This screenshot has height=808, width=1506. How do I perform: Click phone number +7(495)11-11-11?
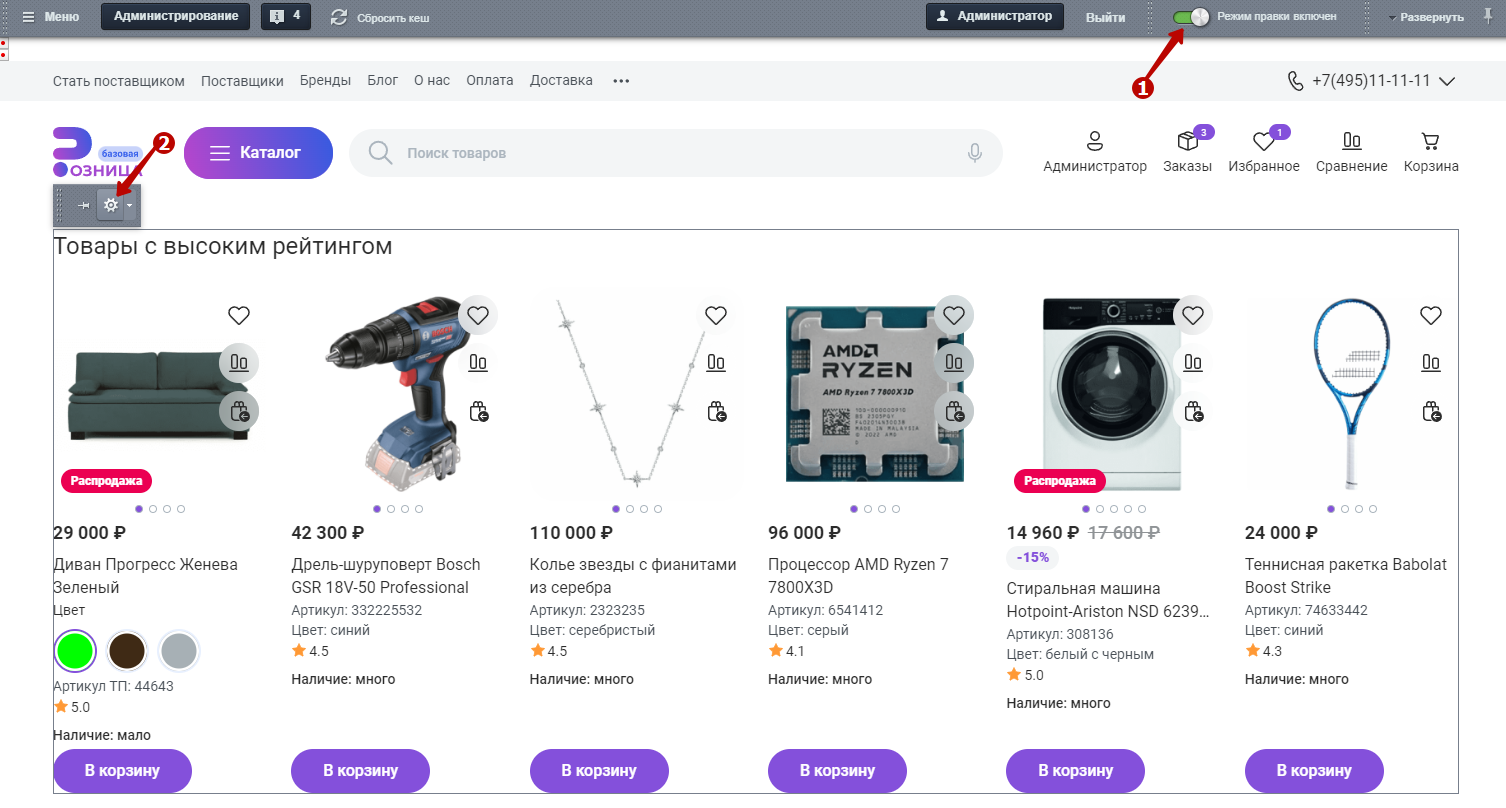pyautogui.click(x=1371, y=81)
